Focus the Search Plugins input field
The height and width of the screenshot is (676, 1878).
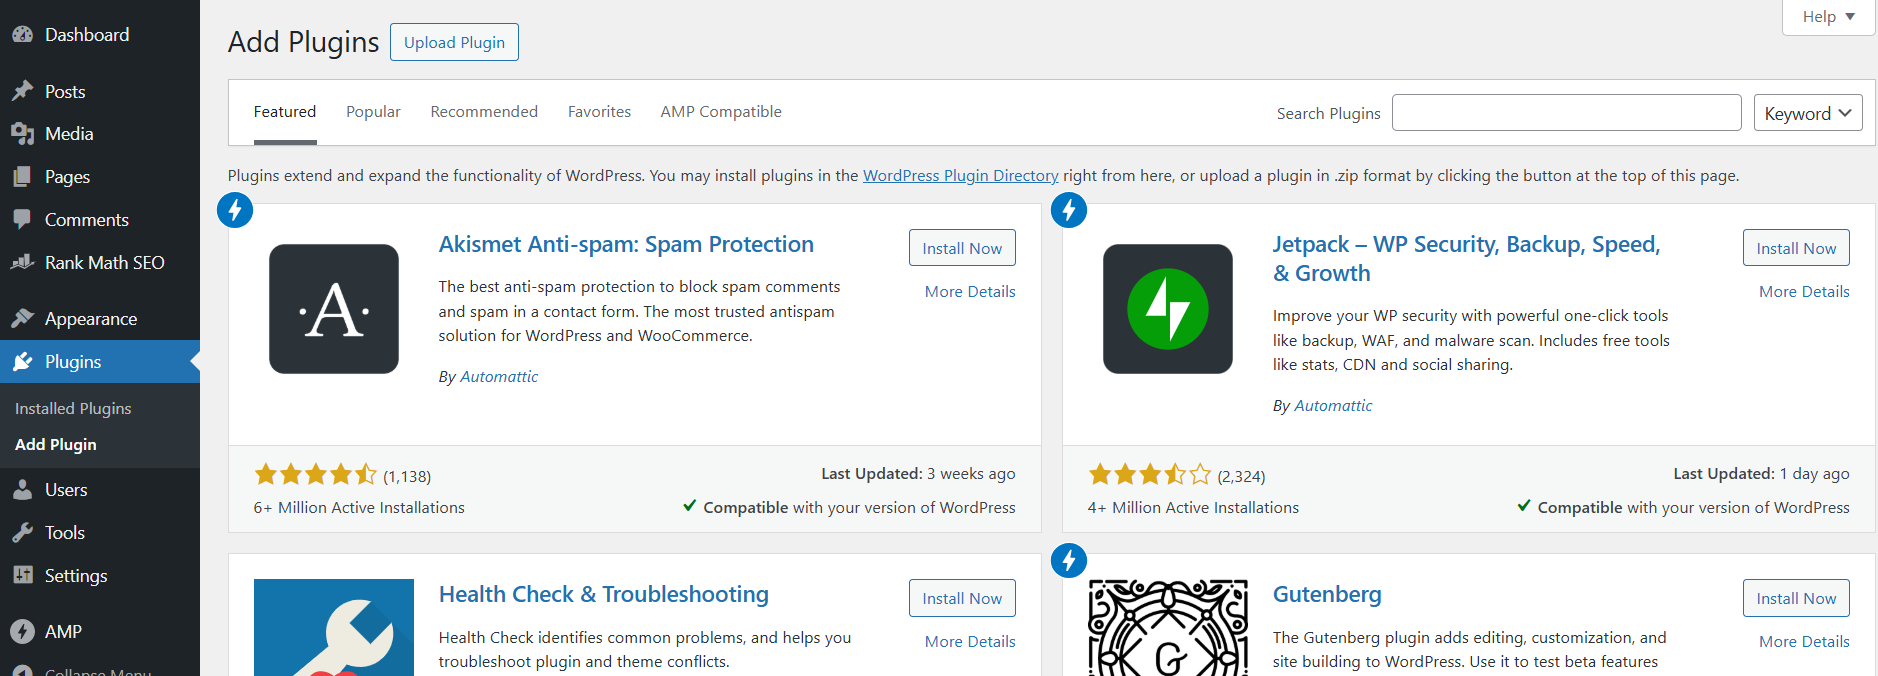coord(1566,113)
